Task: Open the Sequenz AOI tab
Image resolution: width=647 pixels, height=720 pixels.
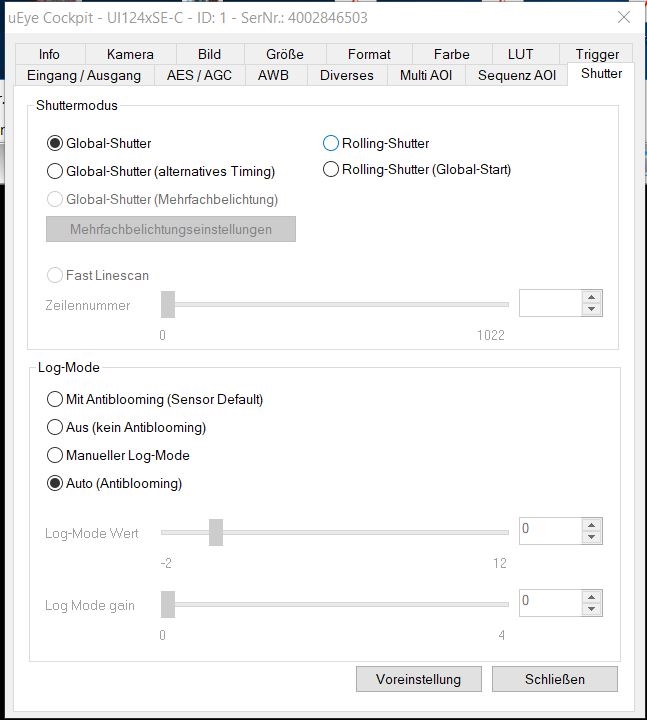Action: [x=516, y=75]
